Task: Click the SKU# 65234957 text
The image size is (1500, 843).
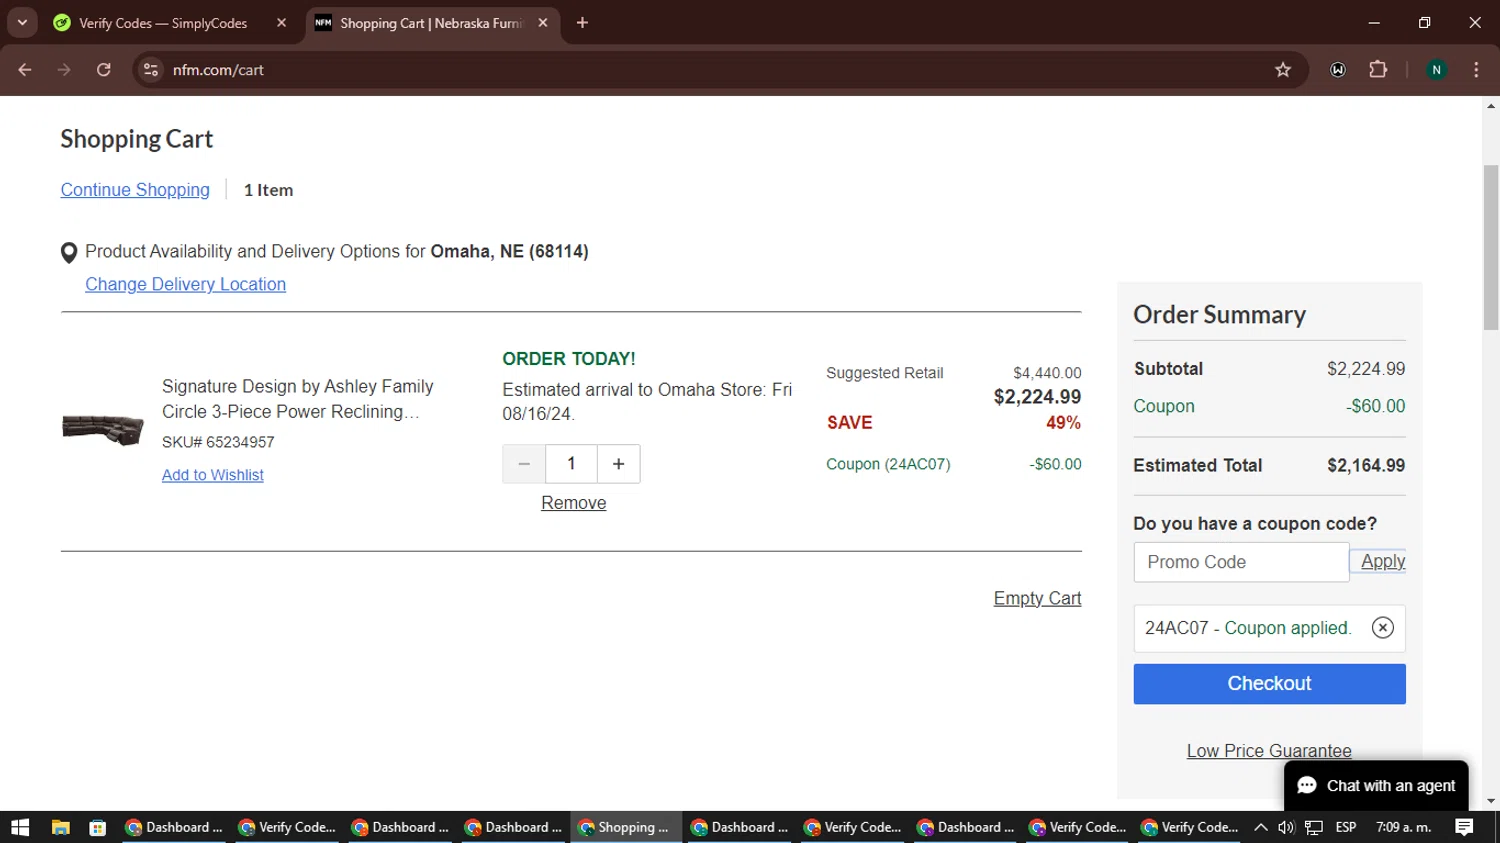Action: pos(218,442)
